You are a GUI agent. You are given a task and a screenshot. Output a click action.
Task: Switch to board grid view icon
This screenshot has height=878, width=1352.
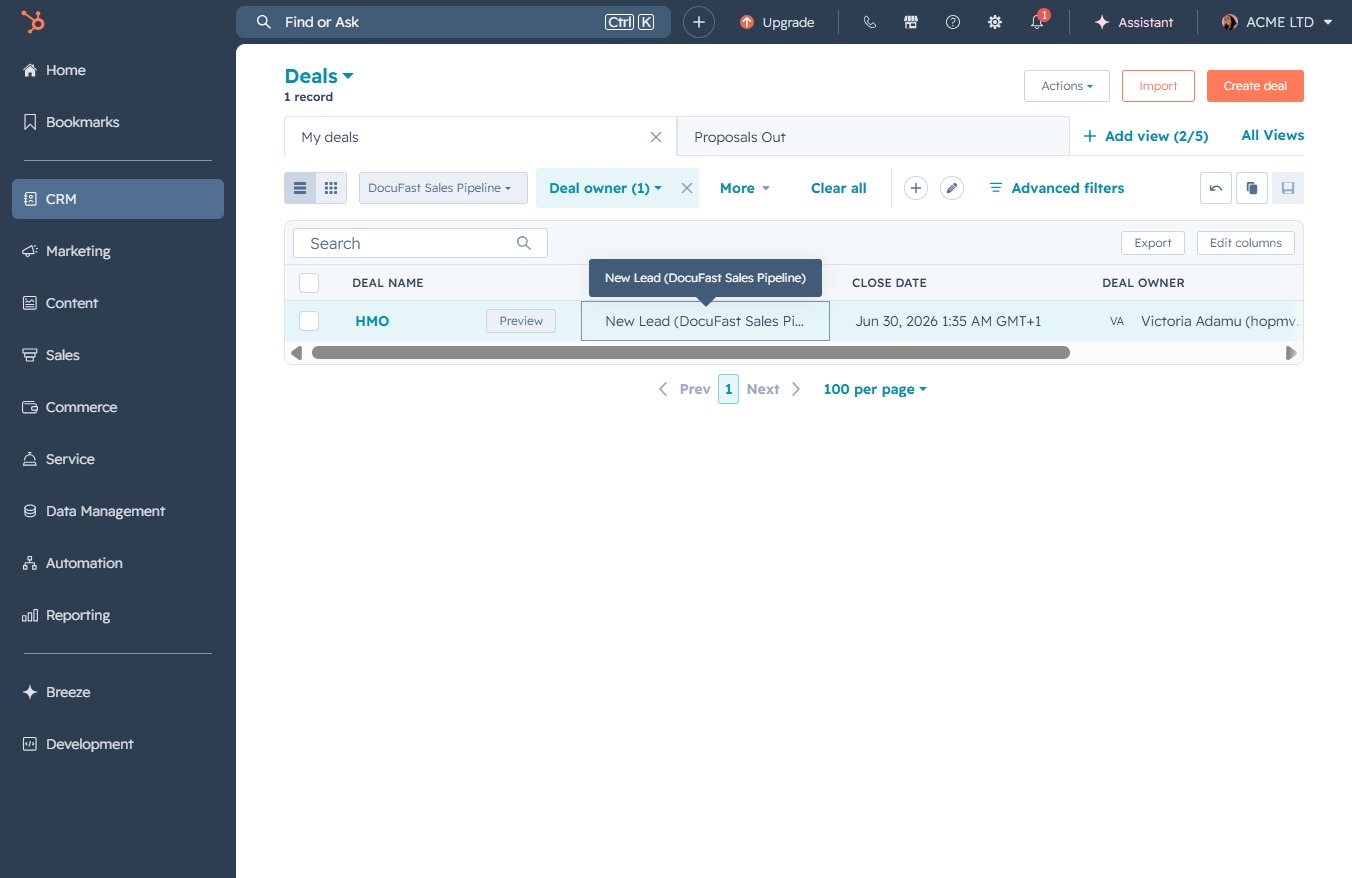click(x=331, y=188)
